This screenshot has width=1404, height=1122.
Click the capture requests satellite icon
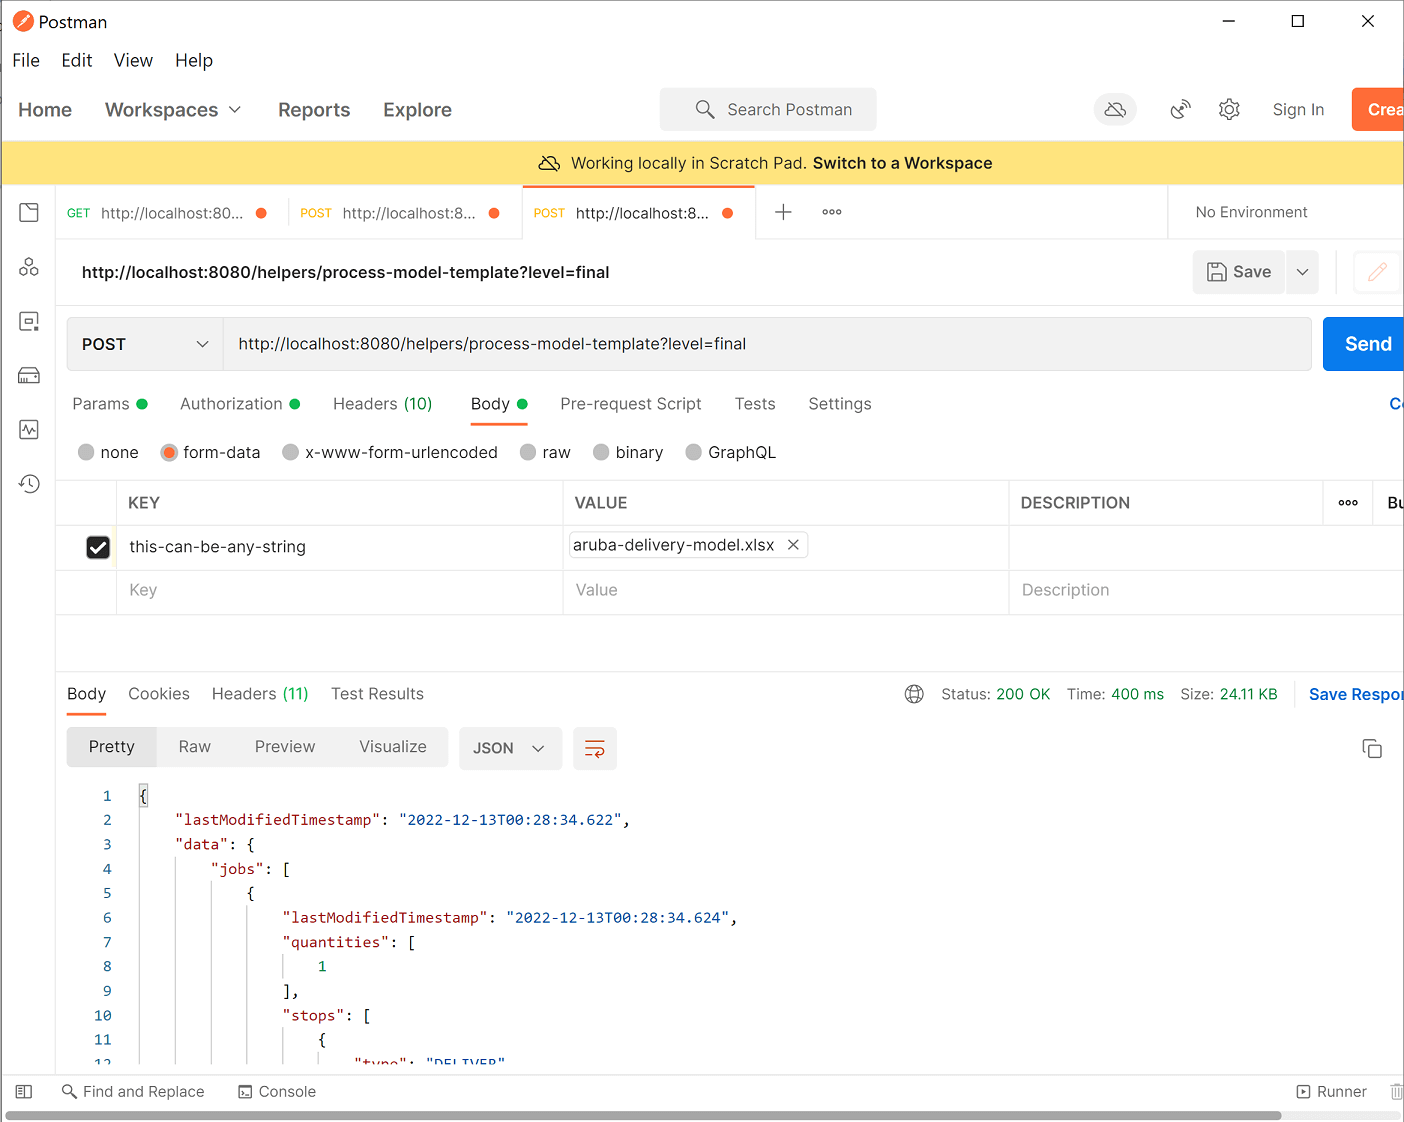pos(1181,110)
